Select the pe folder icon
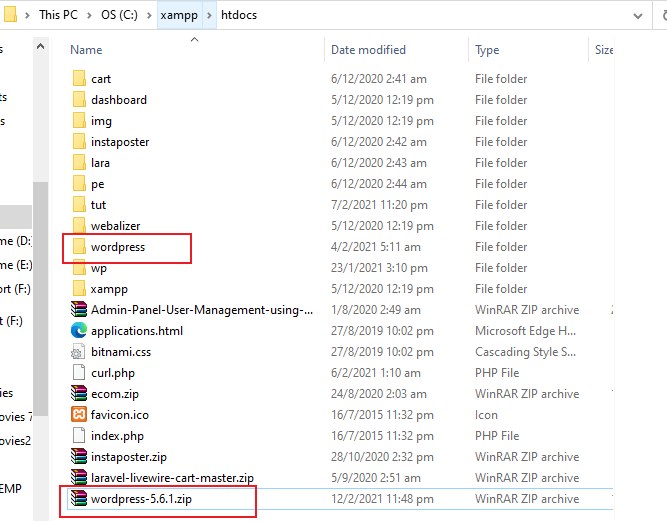The width and height of the screenshot is (667, 521). pyautogui.click(x=79, y=184)
